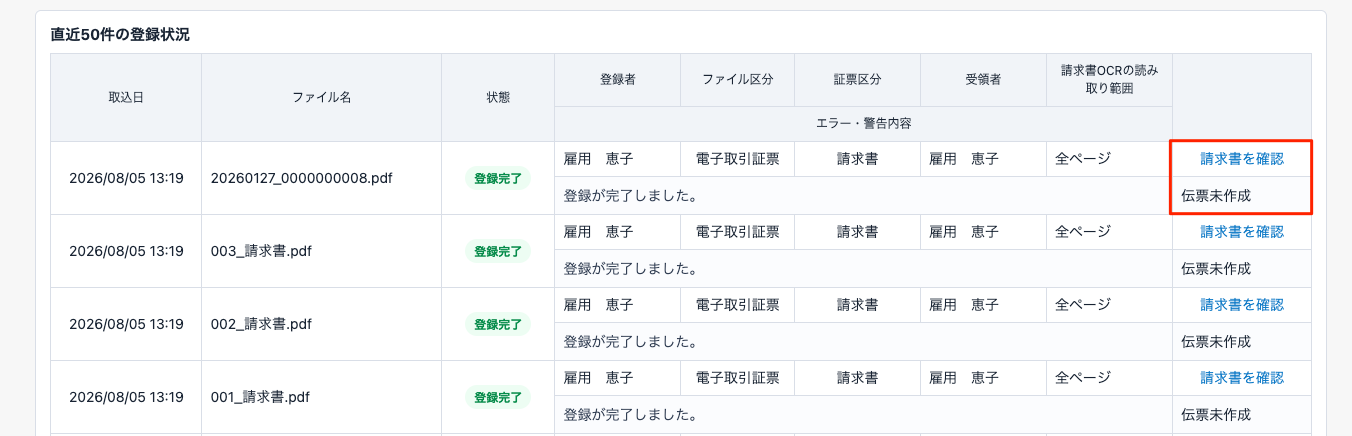Click 登録完了 badge for 20260127_0000000008.pdf
The height and width of the screenshot is (436, 1352).
[x=498, y=179]
